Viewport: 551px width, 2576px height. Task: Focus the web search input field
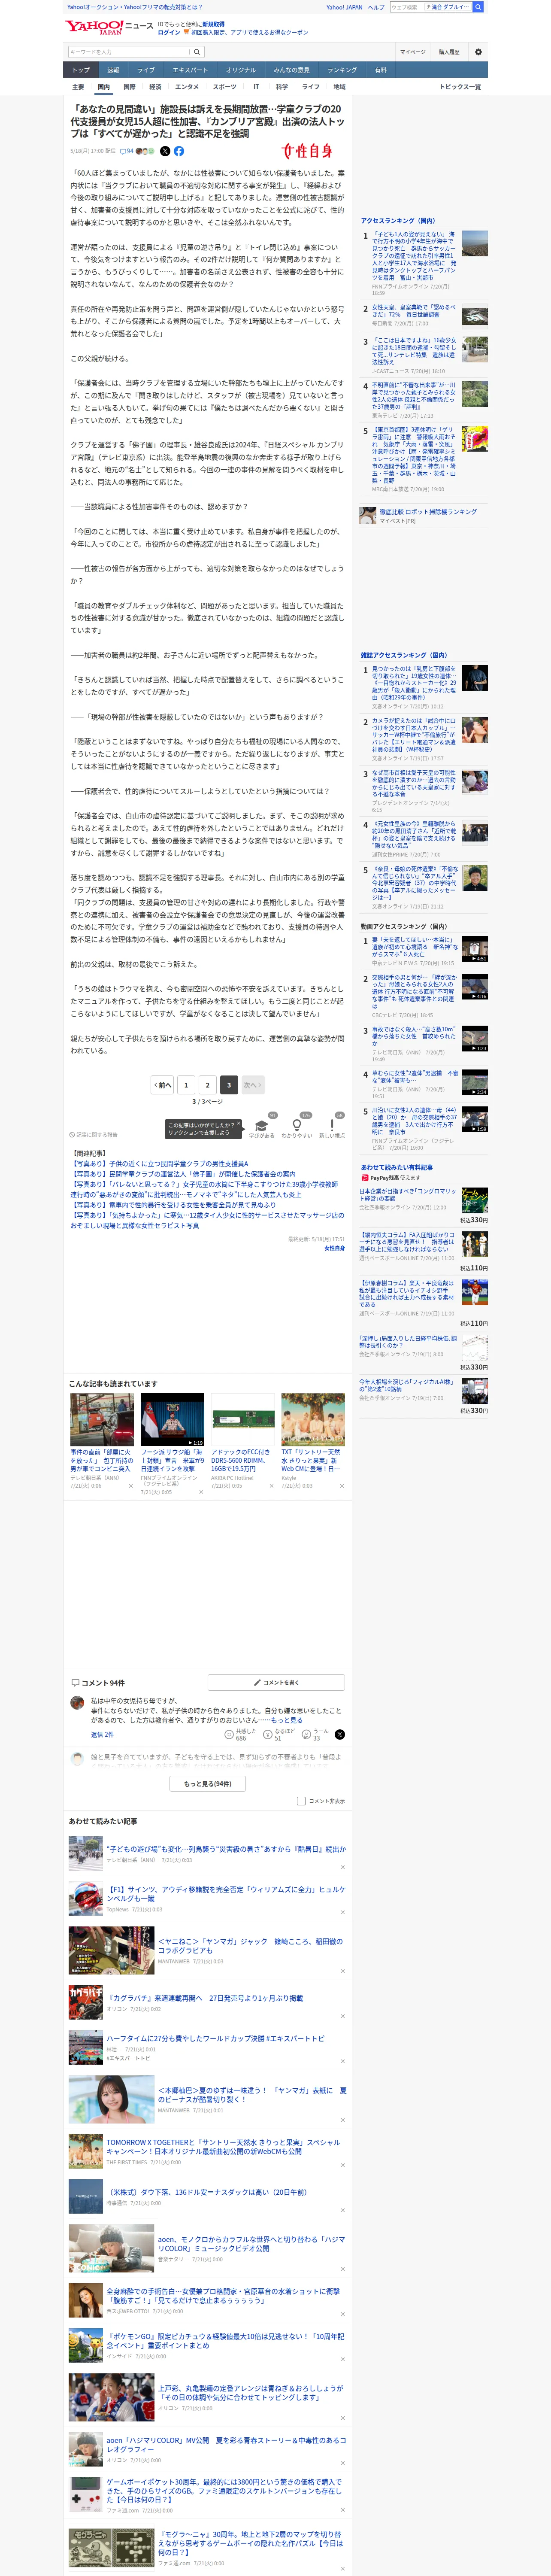click(406, 7)
